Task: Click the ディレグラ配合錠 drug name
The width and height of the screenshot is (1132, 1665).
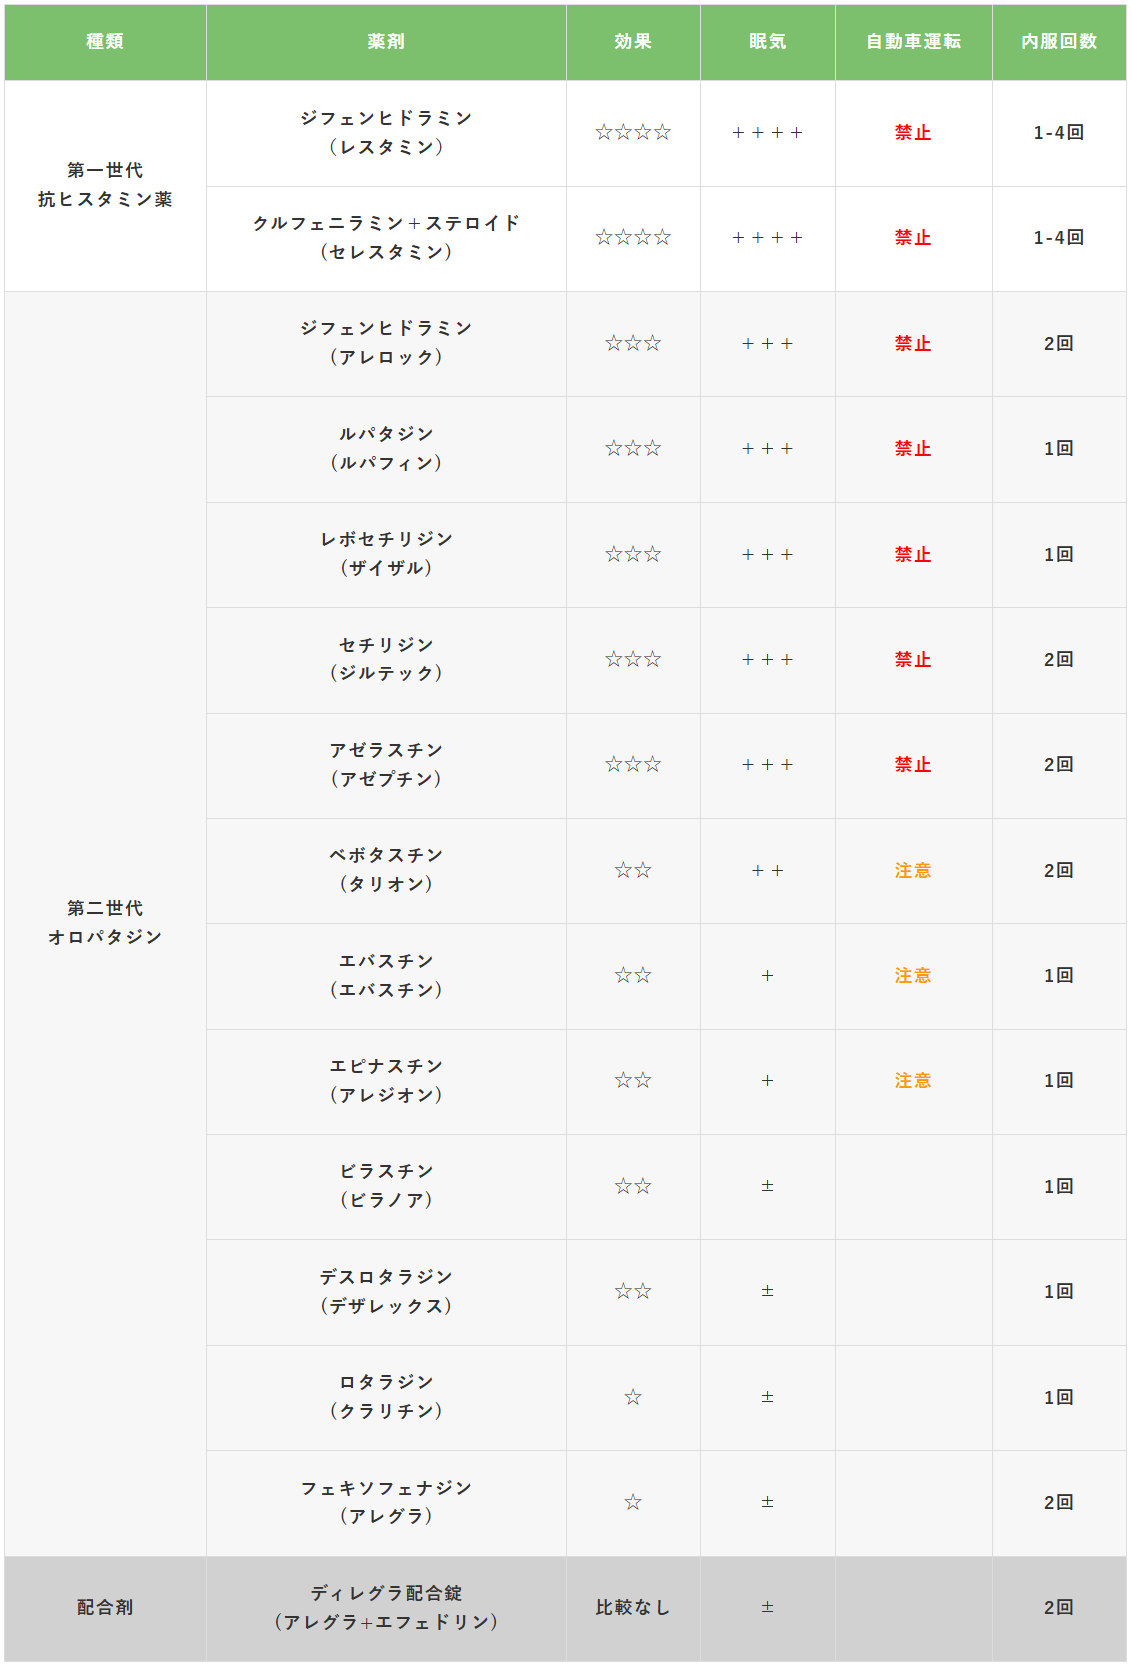Action: click(x=386, y=1593)
